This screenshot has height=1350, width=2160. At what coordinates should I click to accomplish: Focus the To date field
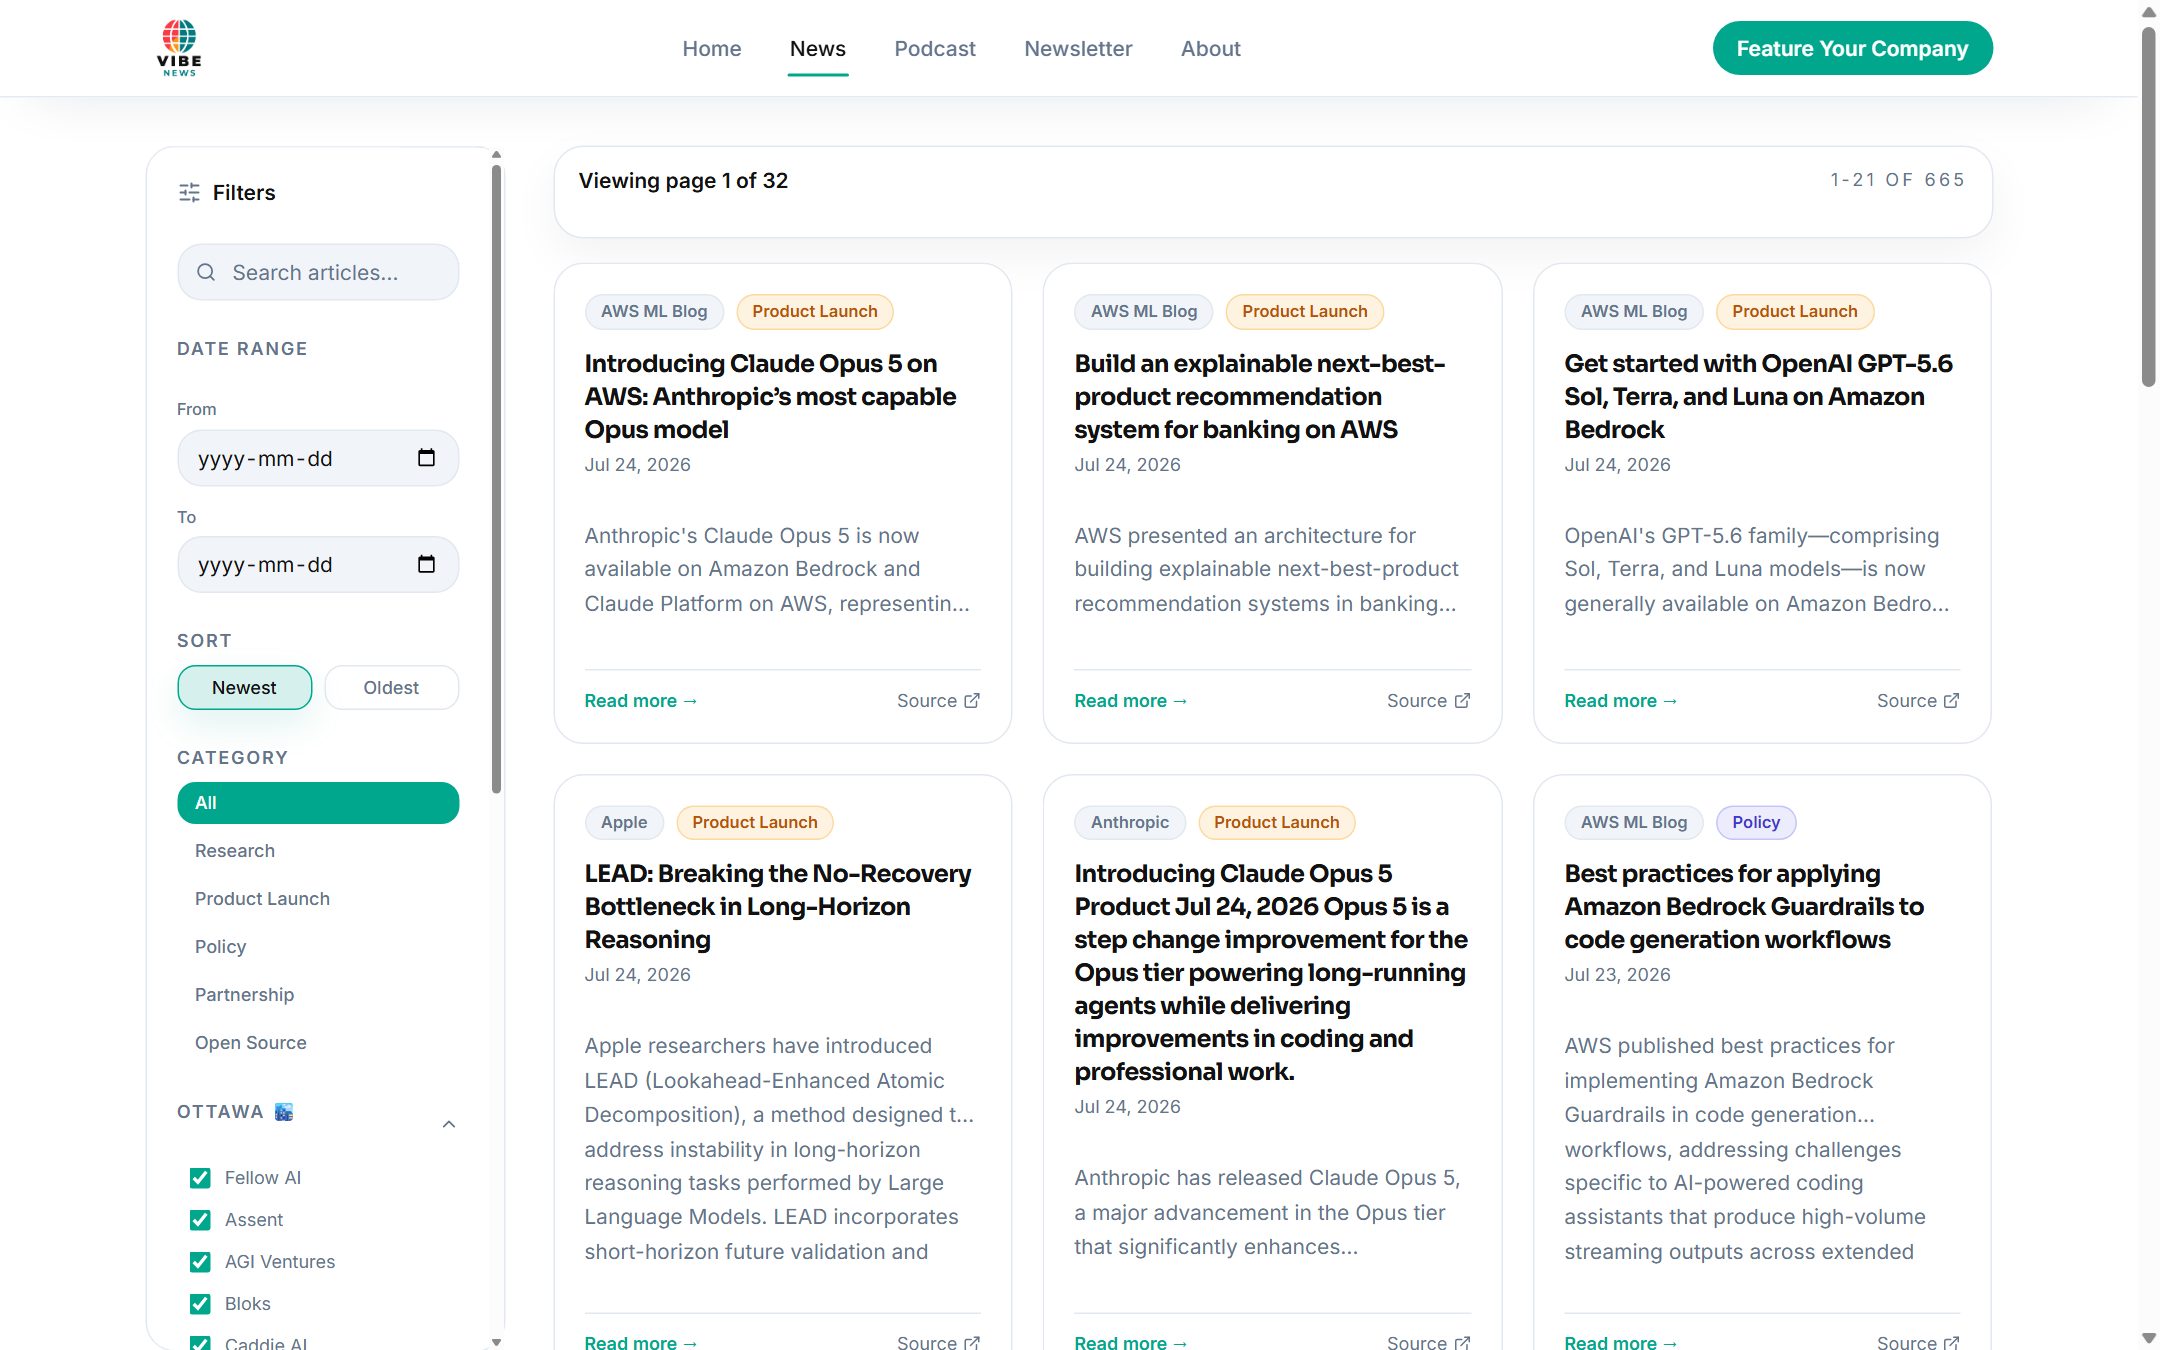point(318,564)
